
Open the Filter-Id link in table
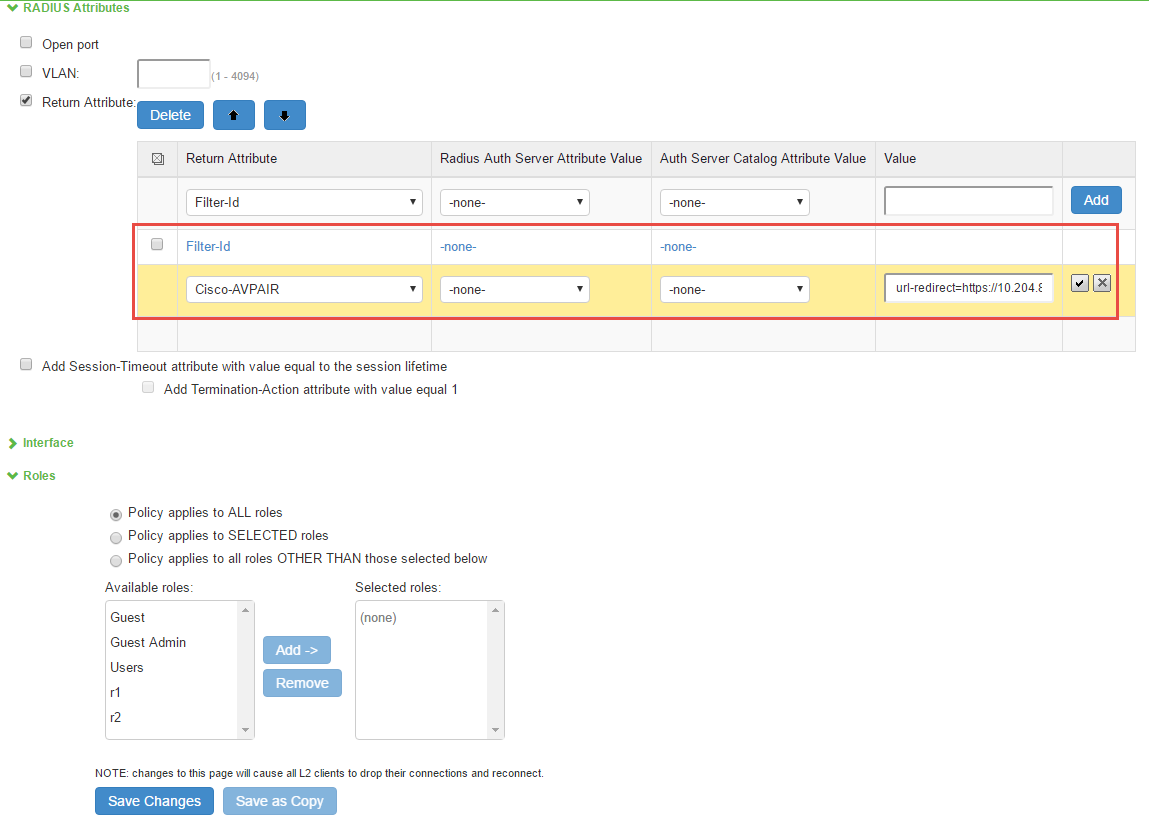click(x=208, y=246)
